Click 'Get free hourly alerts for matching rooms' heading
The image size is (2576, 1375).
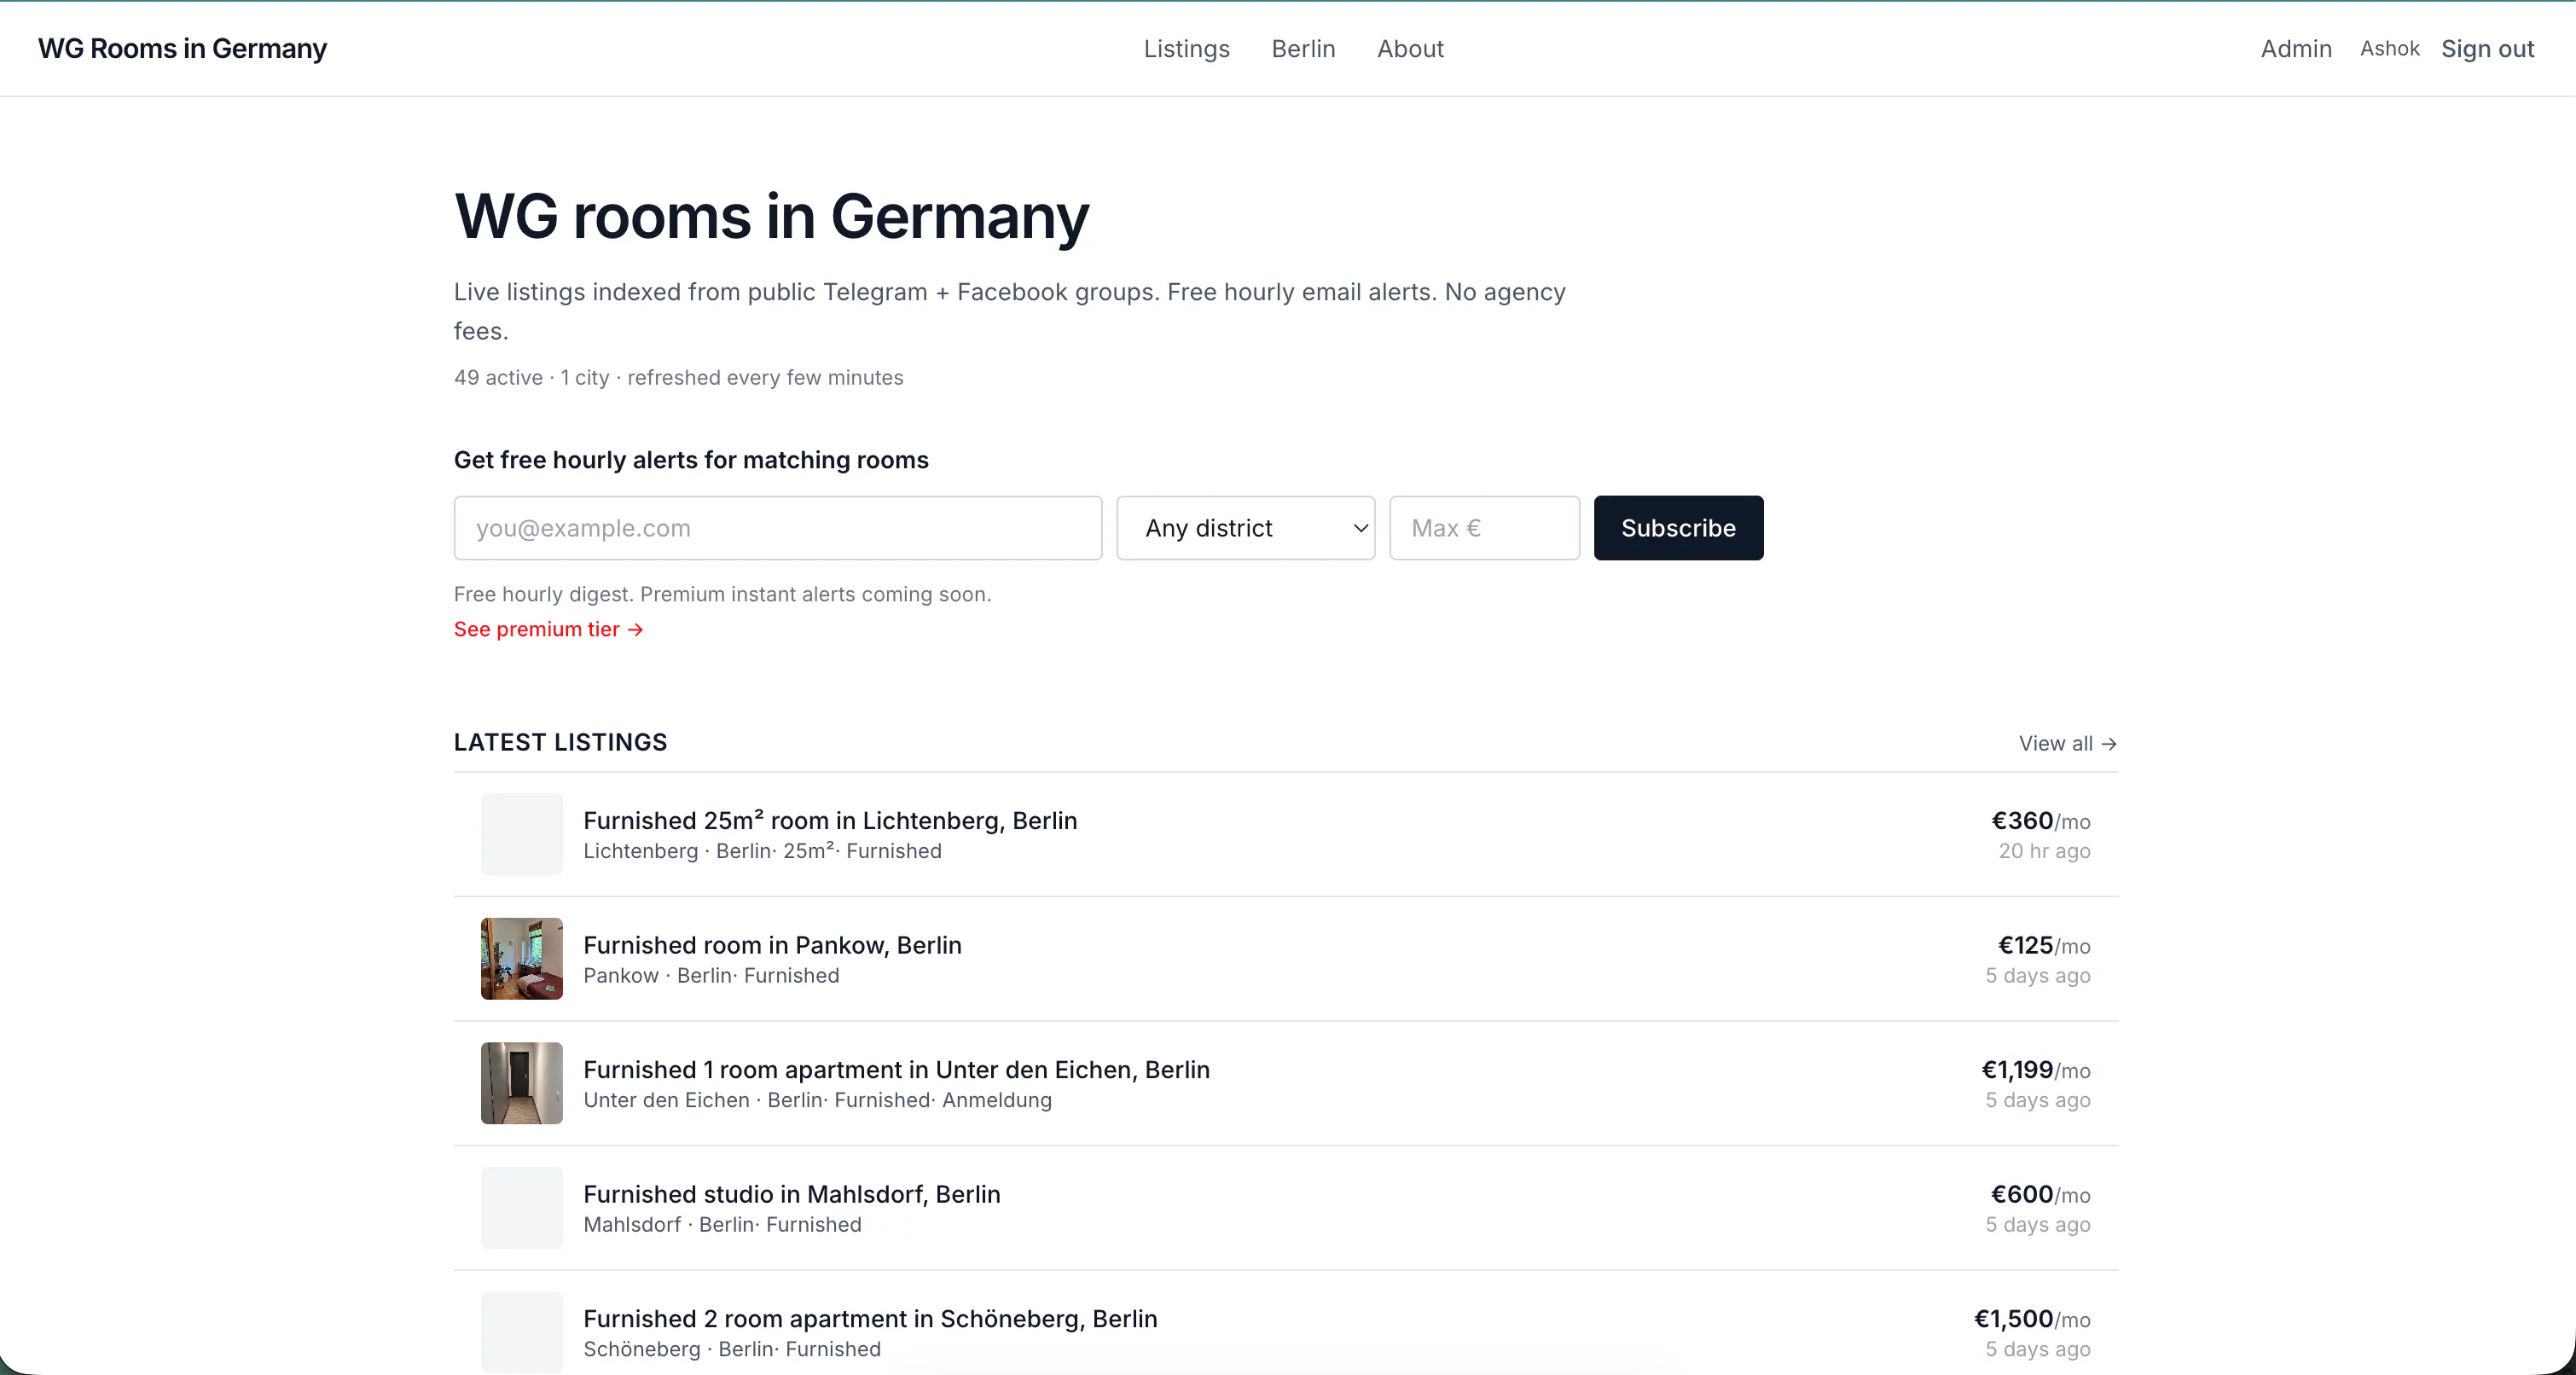(x=691, y=460)
